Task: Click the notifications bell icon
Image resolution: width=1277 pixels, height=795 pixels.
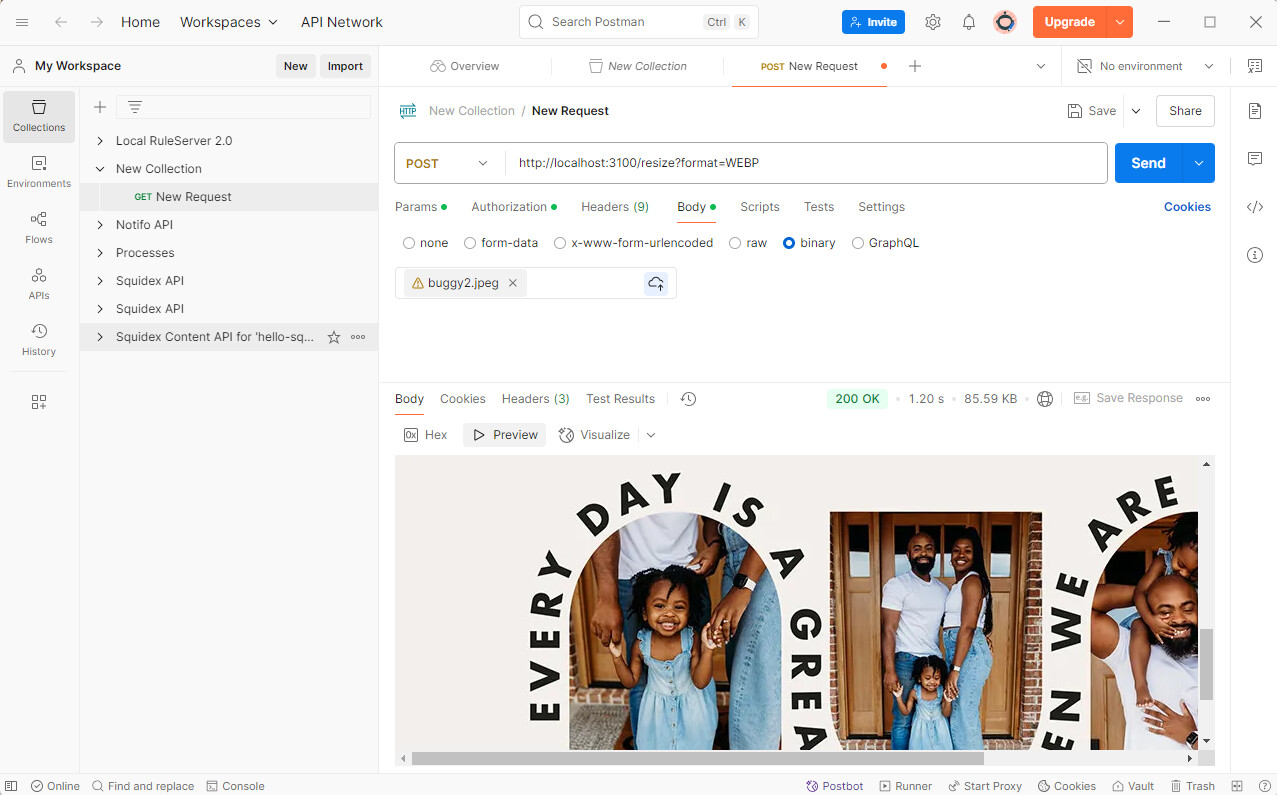Action: point(968,22)
